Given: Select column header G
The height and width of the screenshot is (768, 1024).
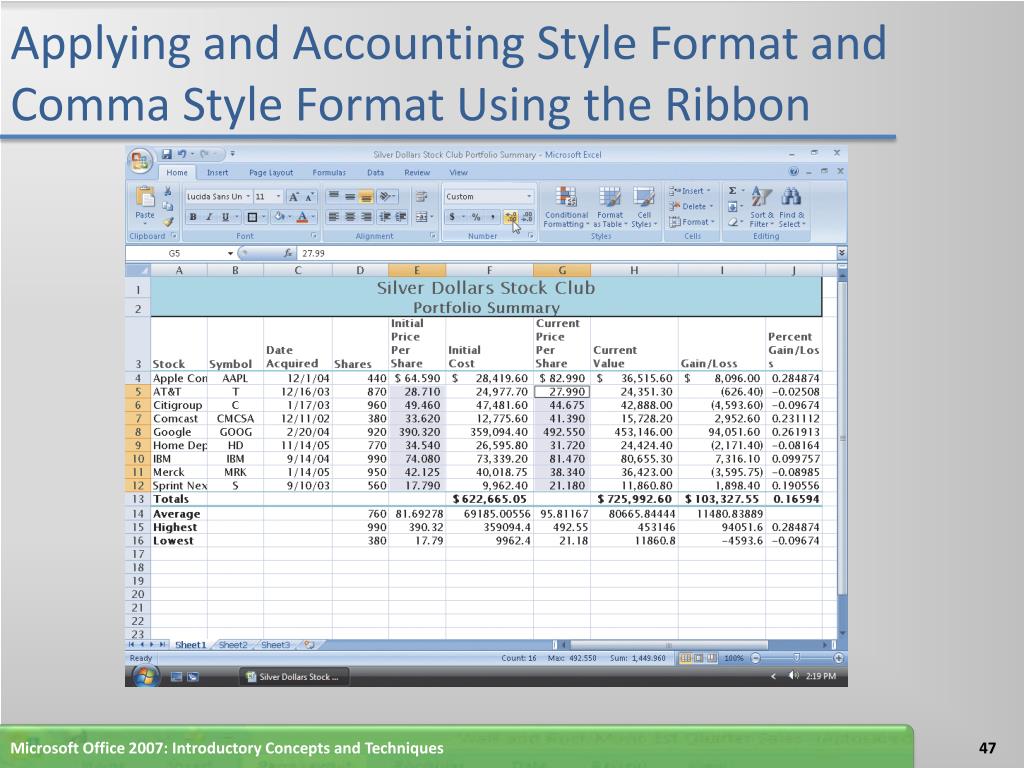Looking at the screenshot, I should [x=562, y=270].
